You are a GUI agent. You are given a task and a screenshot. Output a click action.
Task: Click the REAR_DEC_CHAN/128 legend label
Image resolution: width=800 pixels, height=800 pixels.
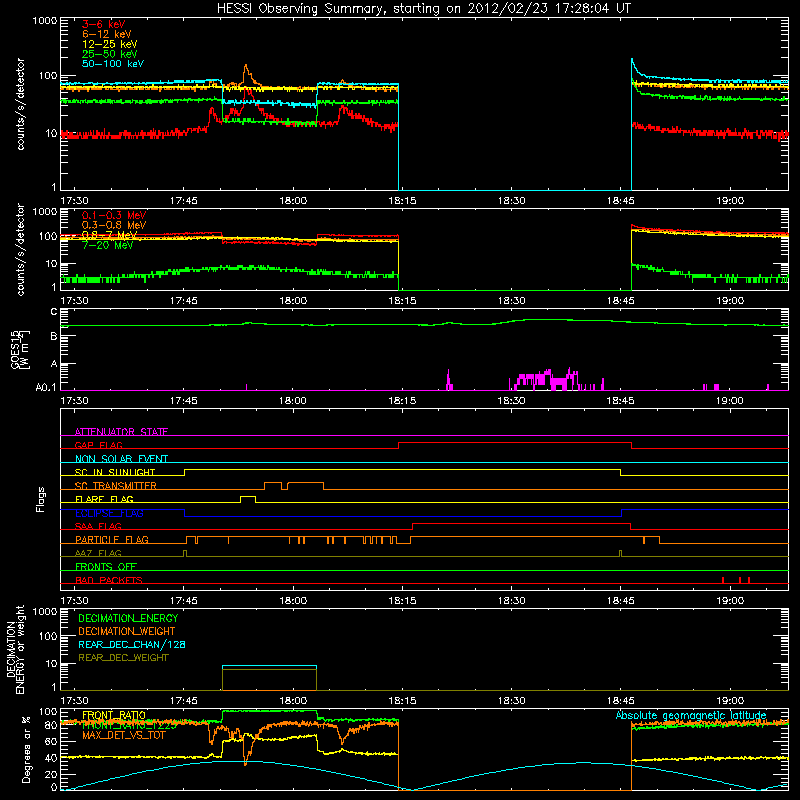[132, 644]
